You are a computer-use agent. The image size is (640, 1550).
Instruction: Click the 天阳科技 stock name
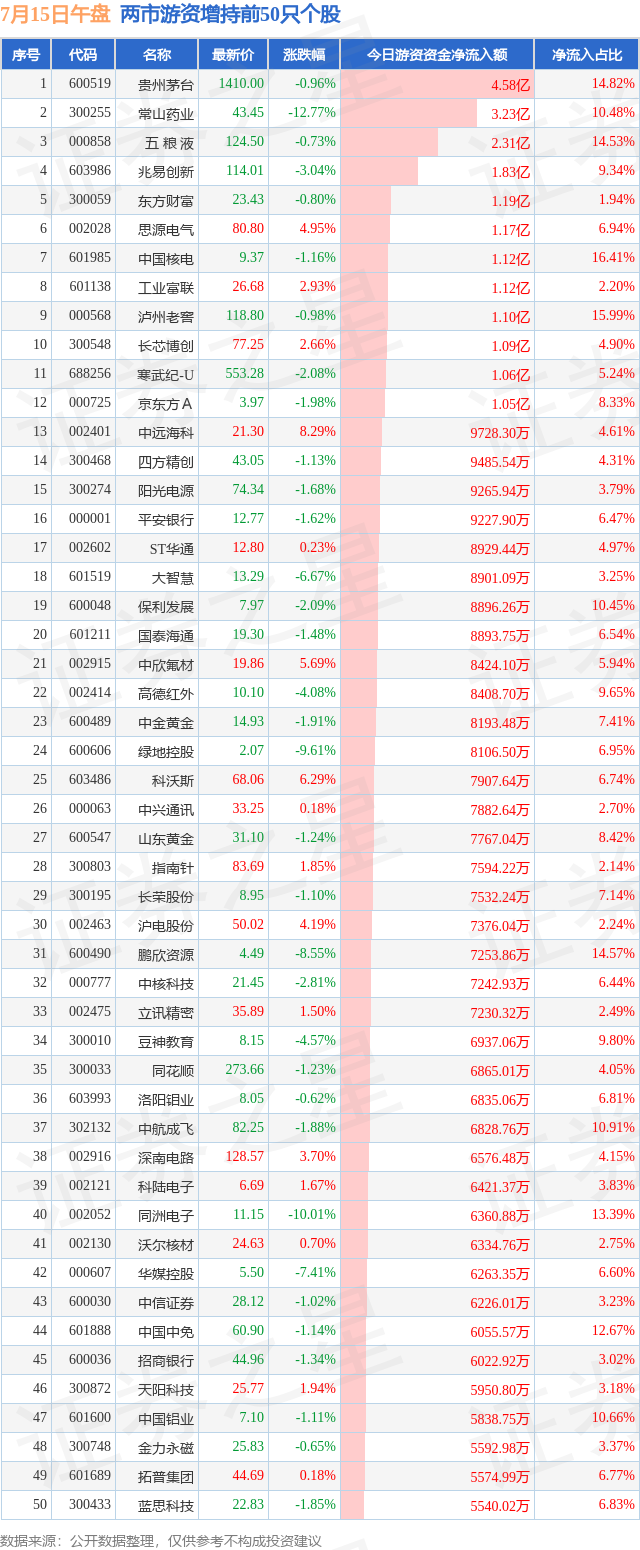click(166, 1390)
